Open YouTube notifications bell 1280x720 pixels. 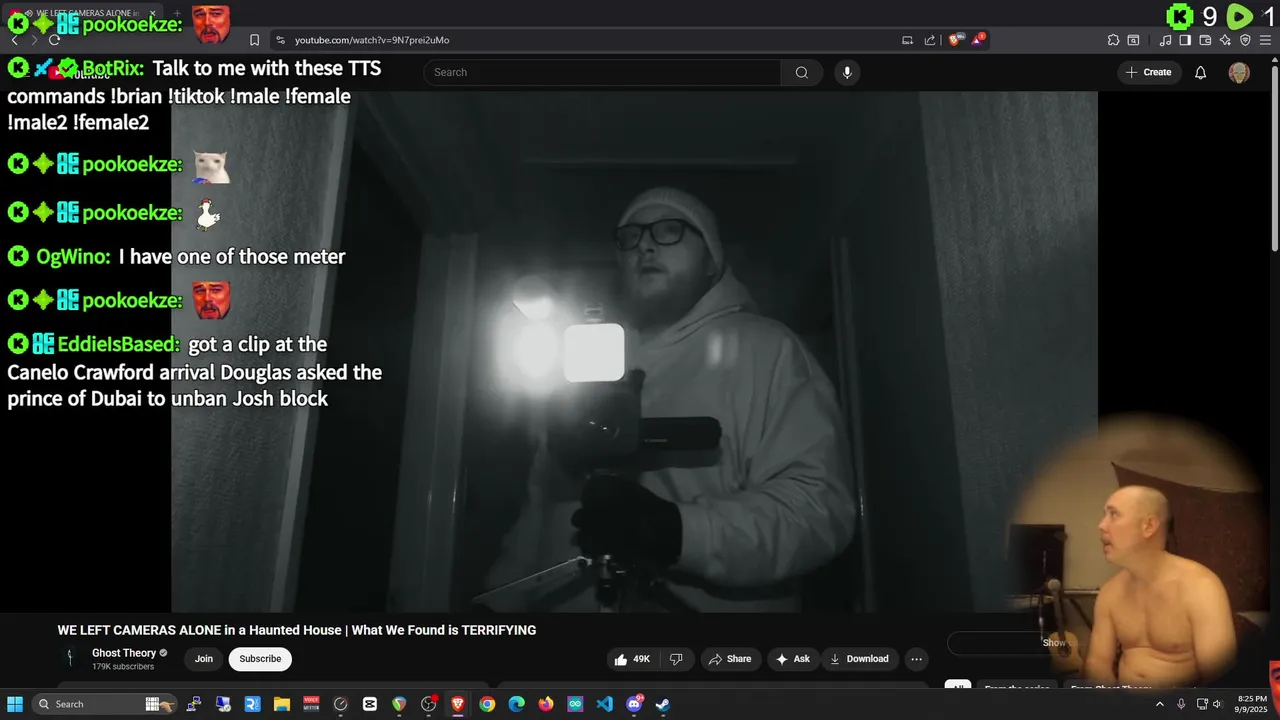pyautogui.click(x=1201, y=72)
